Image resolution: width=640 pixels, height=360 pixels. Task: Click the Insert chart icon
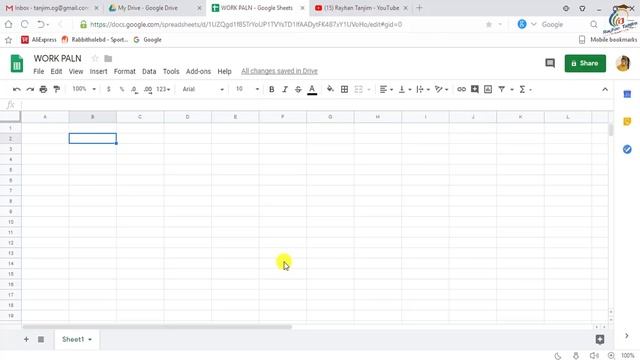point(488,89)
